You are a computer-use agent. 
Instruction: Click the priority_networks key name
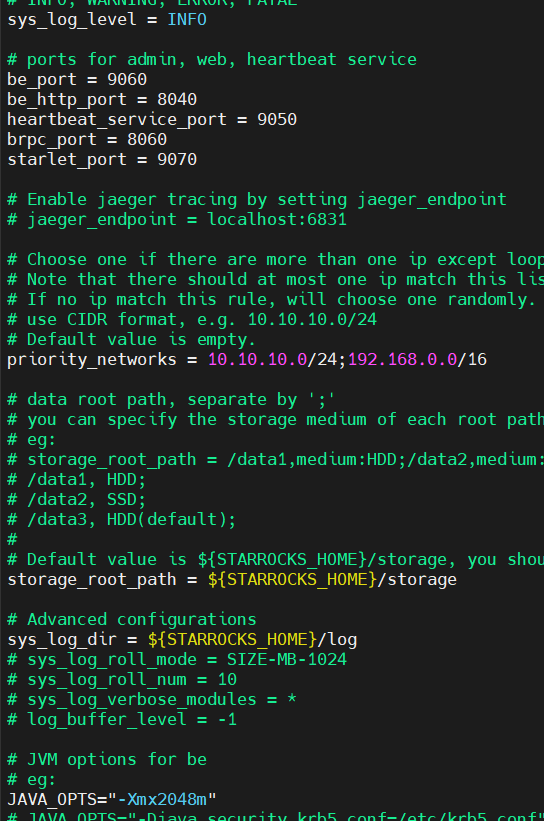(x=92, y=360)
